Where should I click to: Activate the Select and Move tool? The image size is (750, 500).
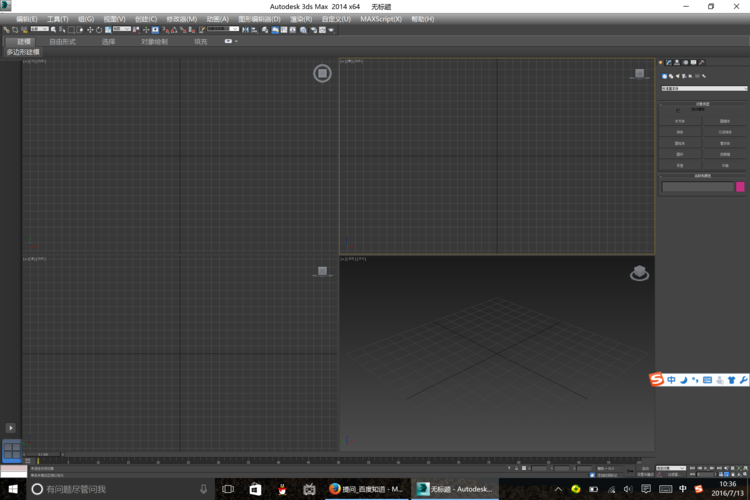click(x=90, y=30)
